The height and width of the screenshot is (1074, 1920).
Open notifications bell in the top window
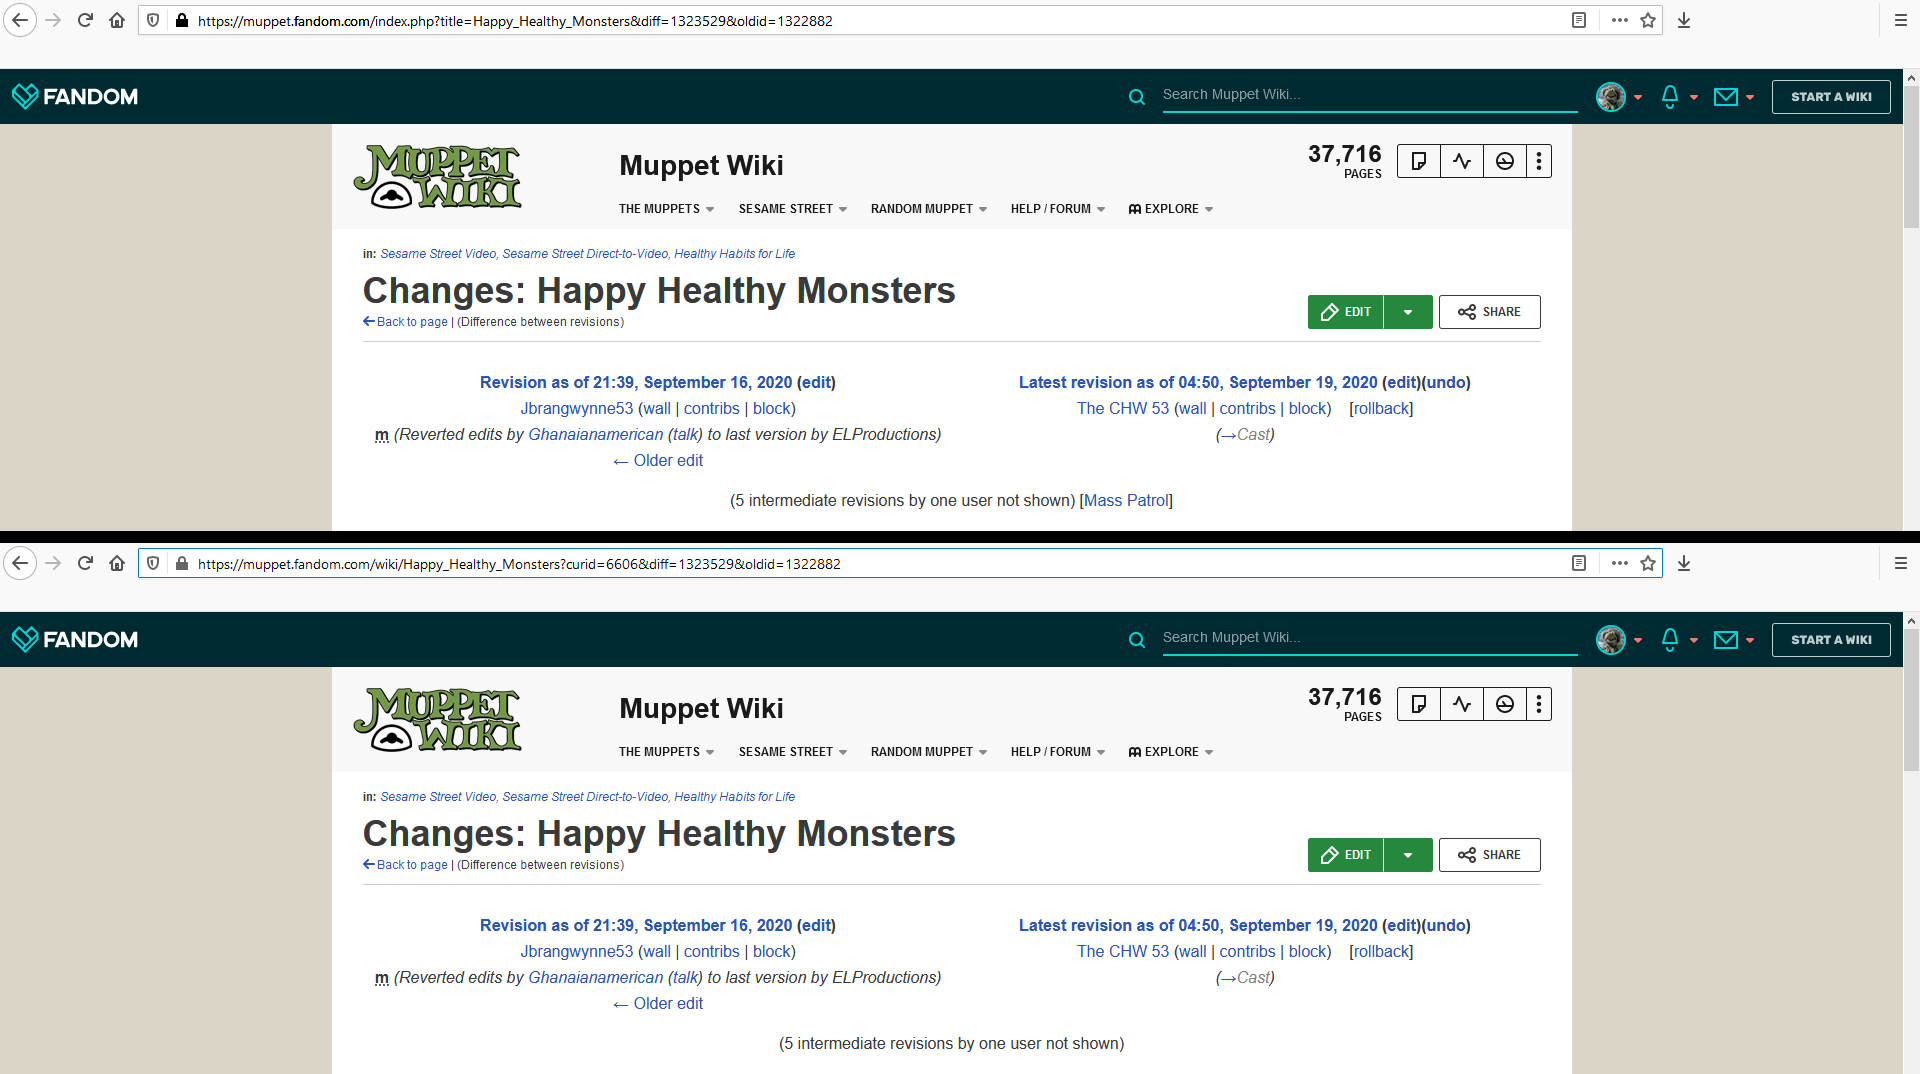click(x=1670, y=96)
